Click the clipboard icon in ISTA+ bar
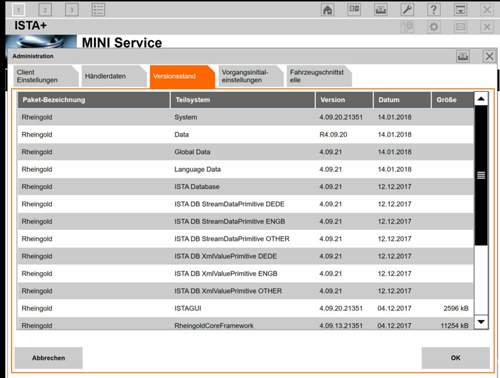Image resolution: width=500 pixels, height=378 pixels. tap(407, 27)
